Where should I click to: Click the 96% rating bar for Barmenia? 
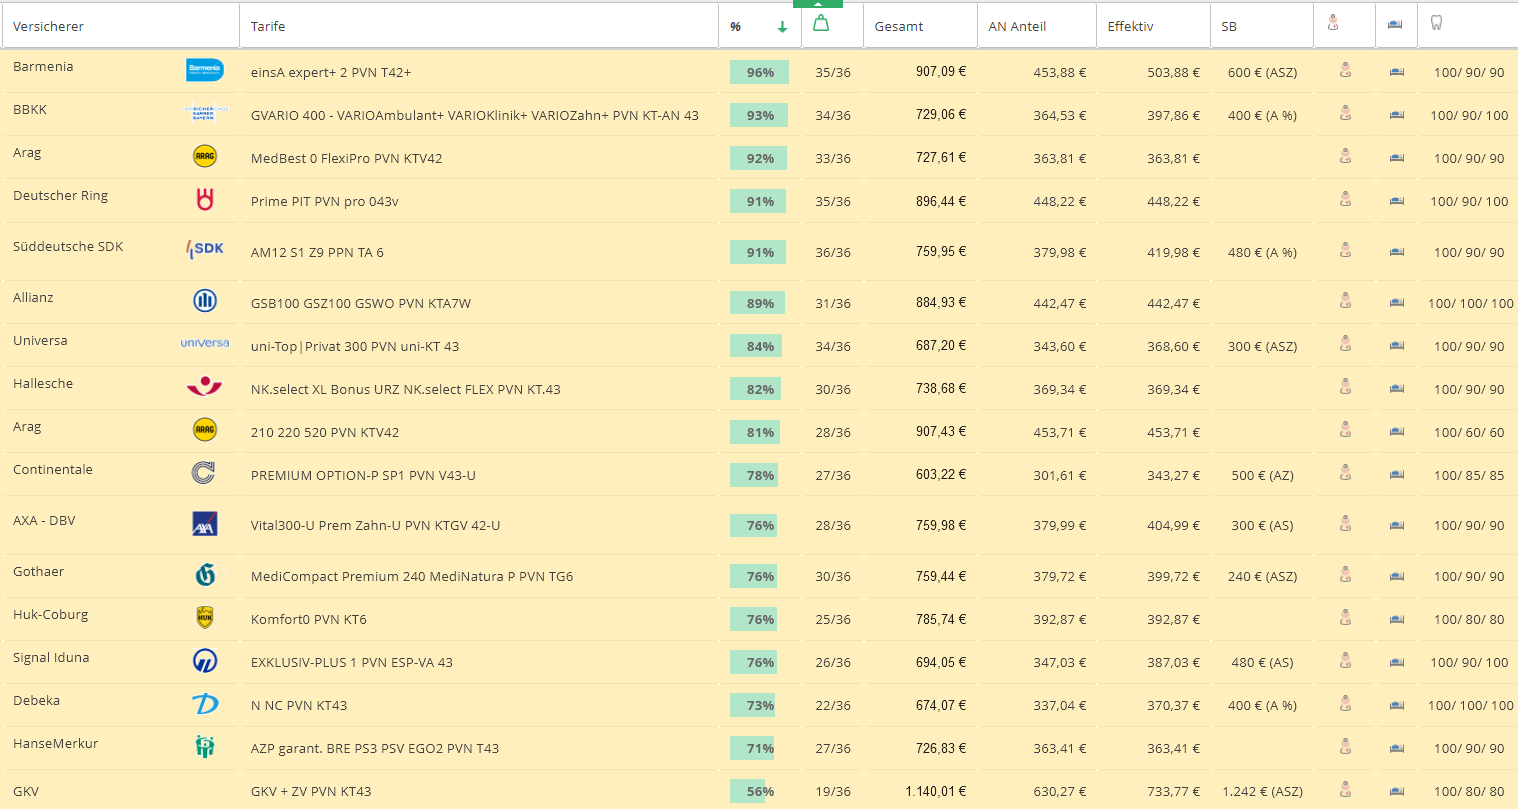(x=759, y=72)
